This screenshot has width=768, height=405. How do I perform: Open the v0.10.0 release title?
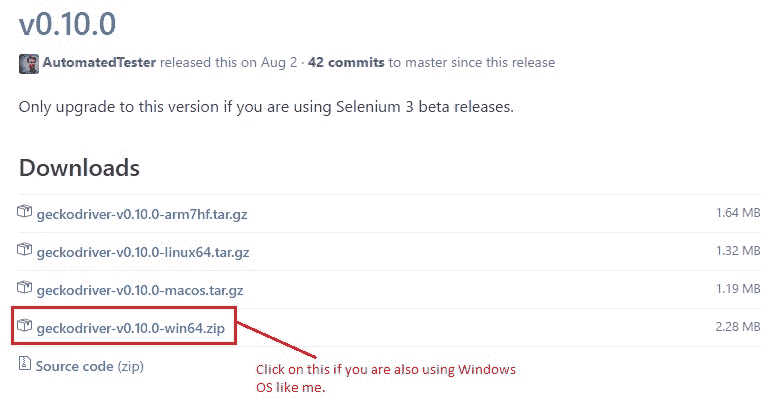(68, 24)
